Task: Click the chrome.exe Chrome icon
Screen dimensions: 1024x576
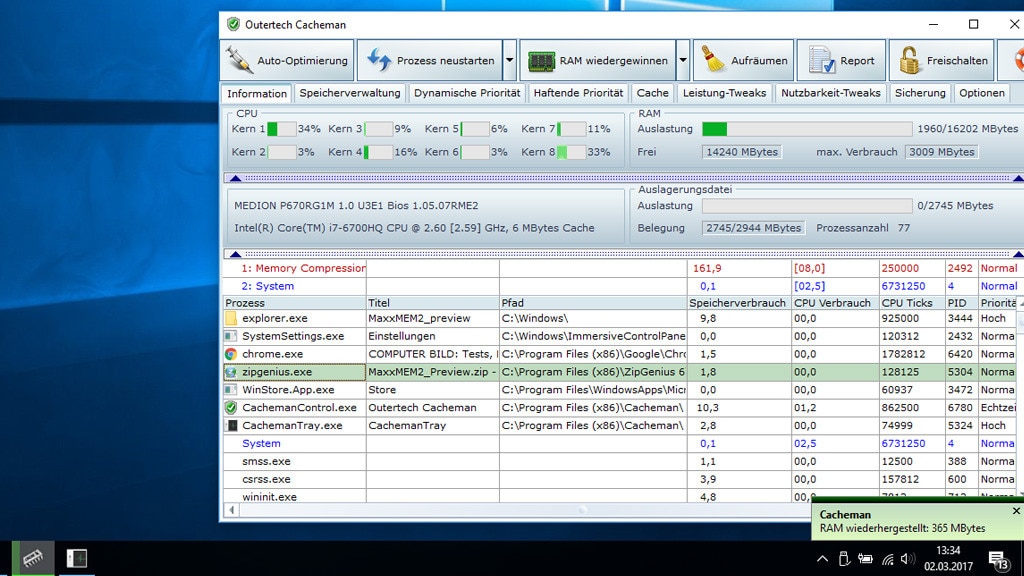Action: click(231, 354)
